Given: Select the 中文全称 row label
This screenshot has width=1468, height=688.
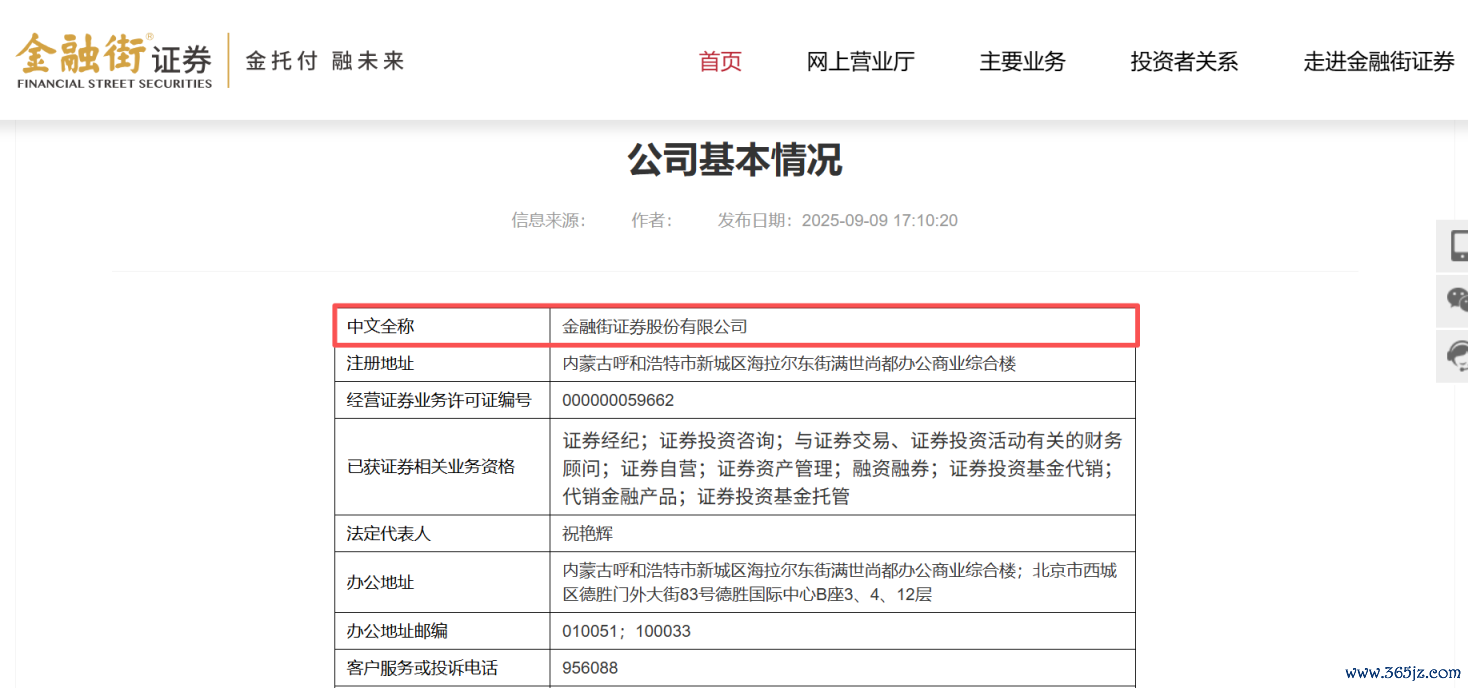Looking at the screenshot, I should point(380,327).
